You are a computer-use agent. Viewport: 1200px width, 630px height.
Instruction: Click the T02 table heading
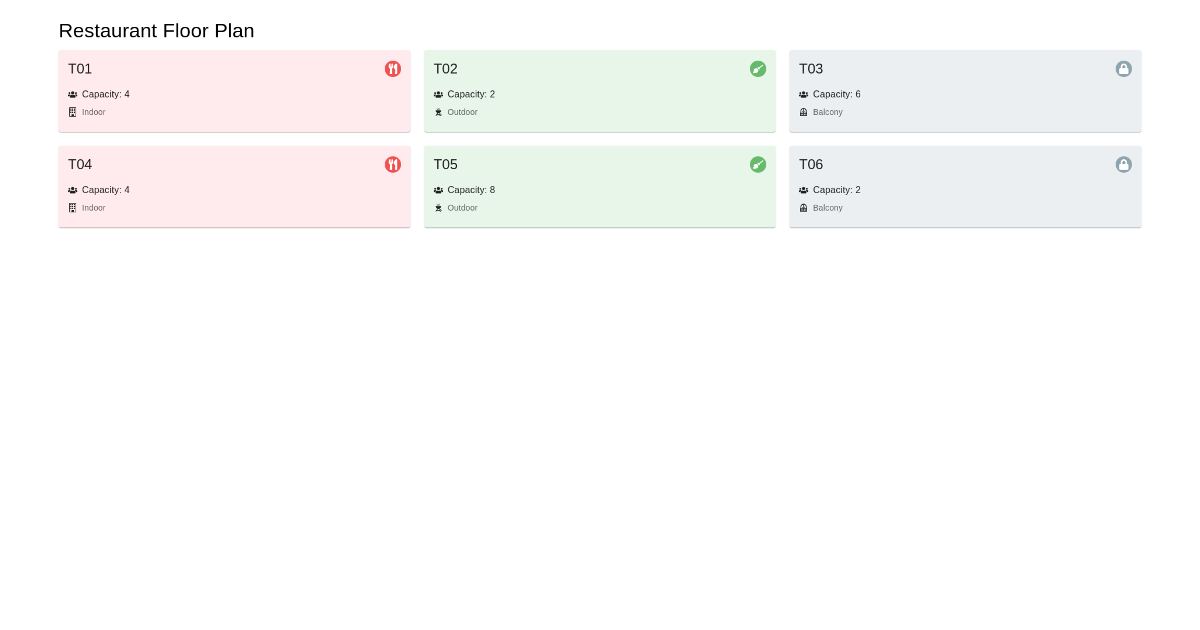click(445, 69)
